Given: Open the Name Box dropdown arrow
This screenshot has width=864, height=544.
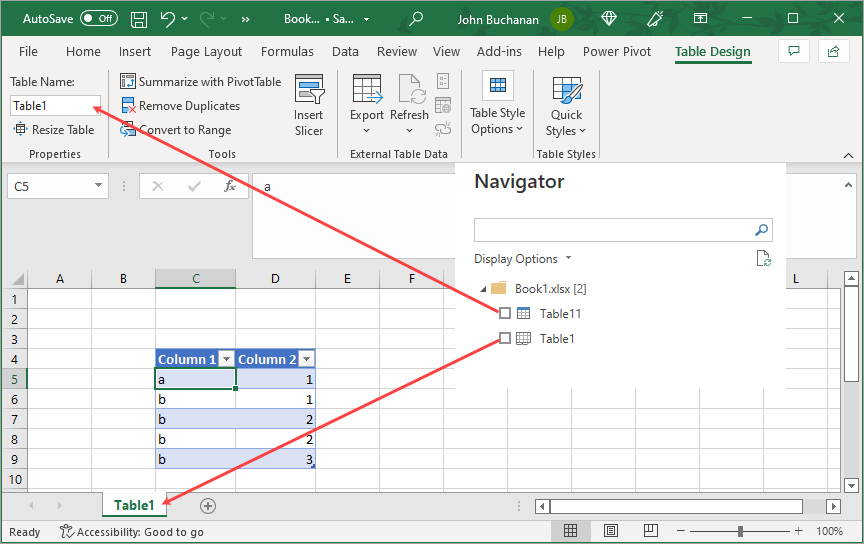Looking at the screenshot, I should coord(98,185).
